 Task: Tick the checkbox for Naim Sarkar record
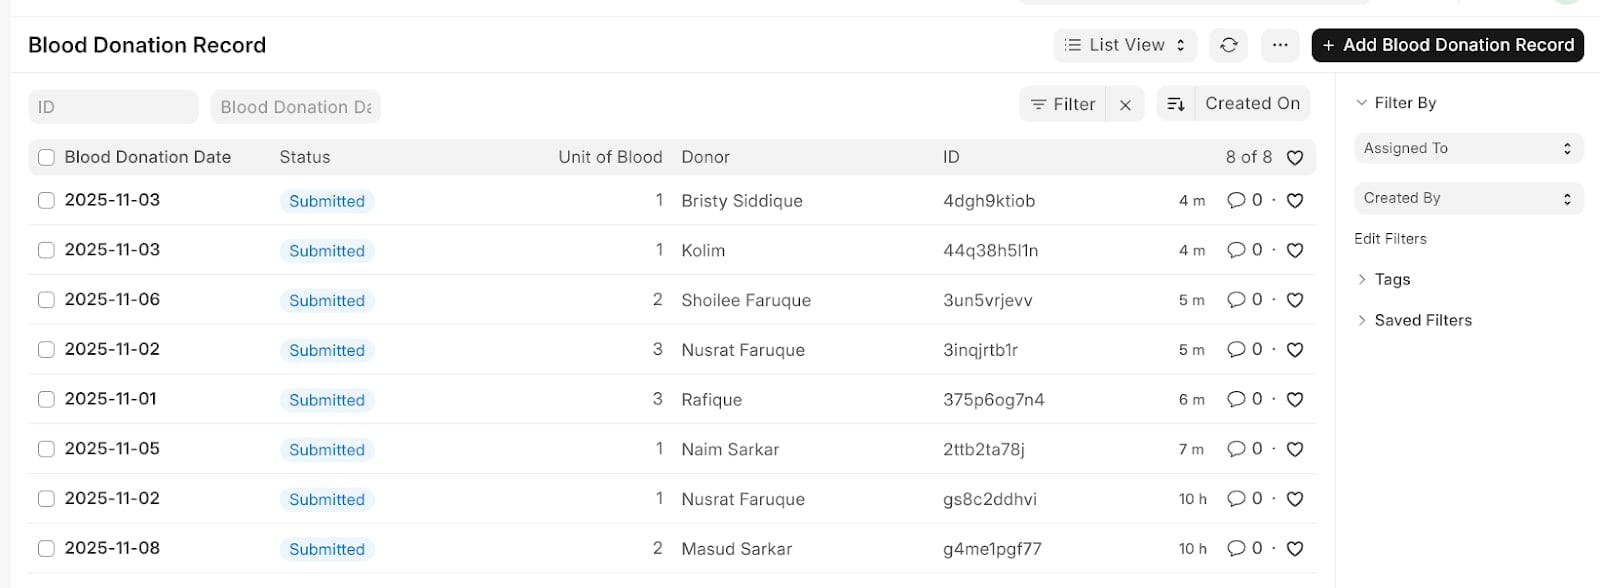[x=46, y=449]
